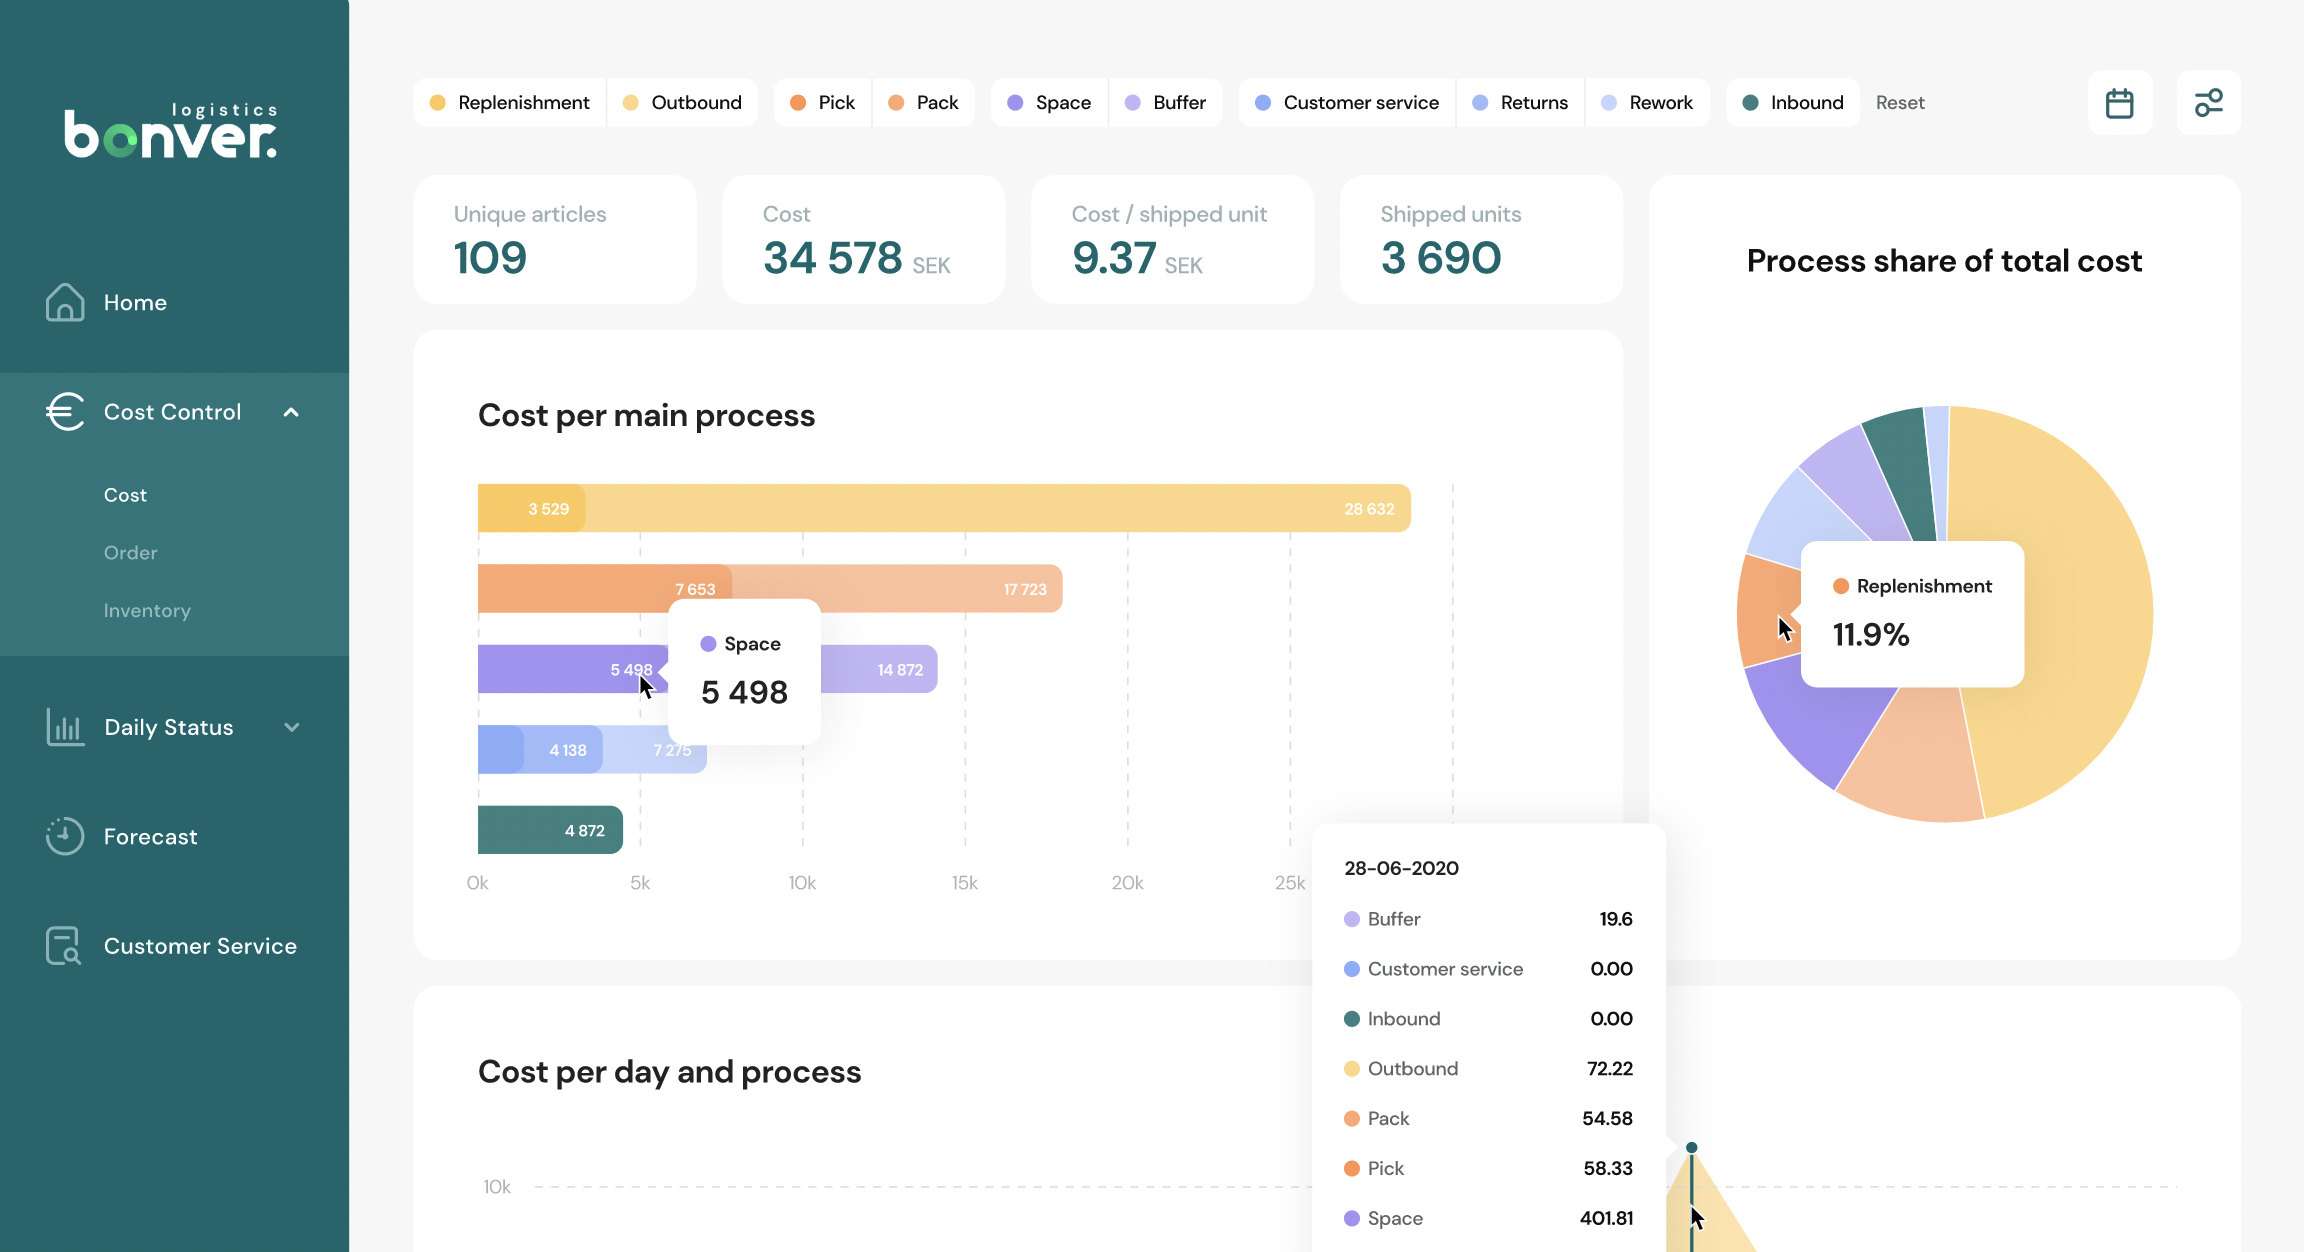
Task: Click the Unique articles 109 card
Action: point(555,239)
